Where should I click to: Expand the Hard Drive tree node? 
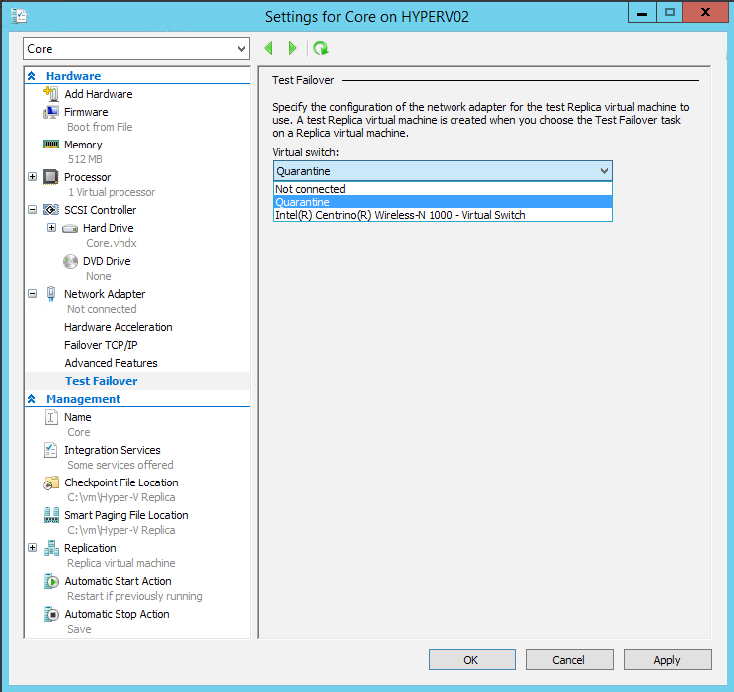coord(51,228)
